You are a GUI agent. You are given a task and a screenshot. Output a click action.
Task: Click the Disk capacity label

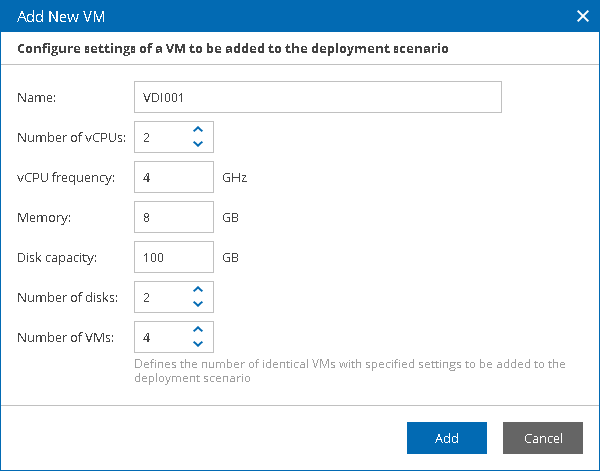57,257
